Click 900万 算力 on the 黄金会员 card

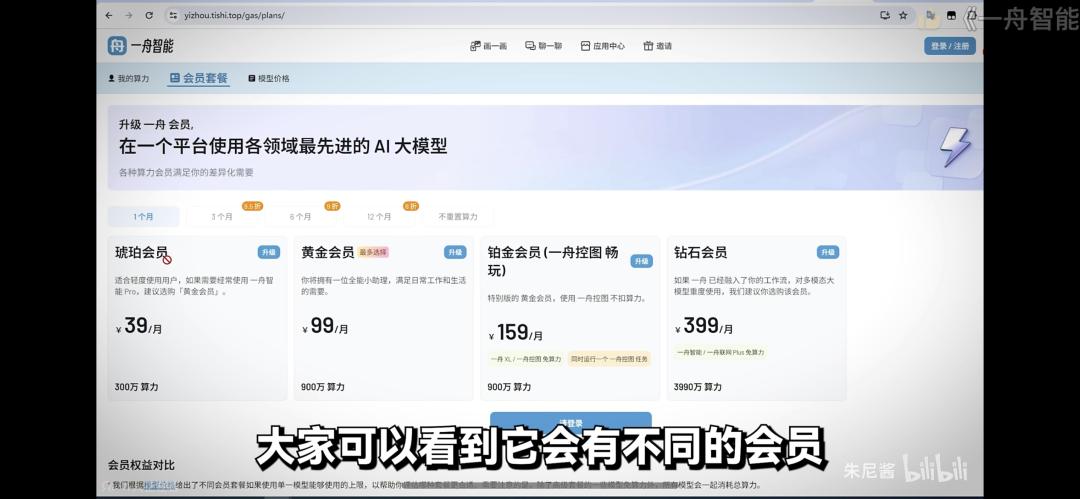tap(323, 387)
